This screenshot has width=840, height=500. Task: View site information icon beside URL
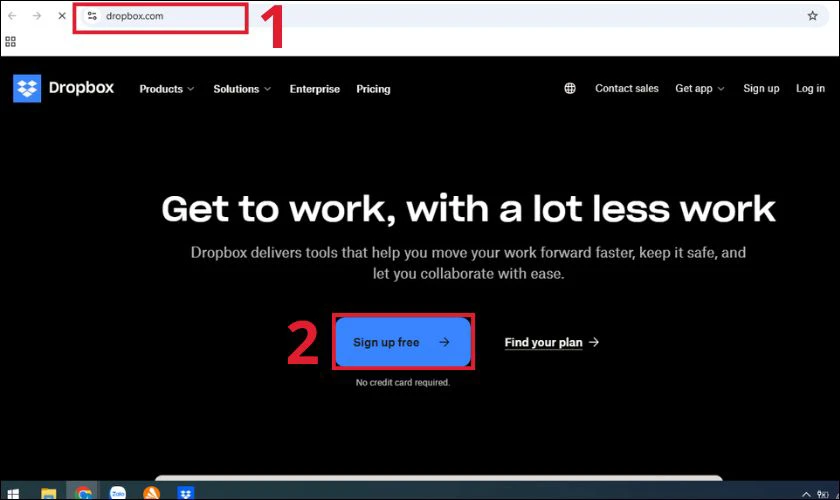click(x=92, y=16)
